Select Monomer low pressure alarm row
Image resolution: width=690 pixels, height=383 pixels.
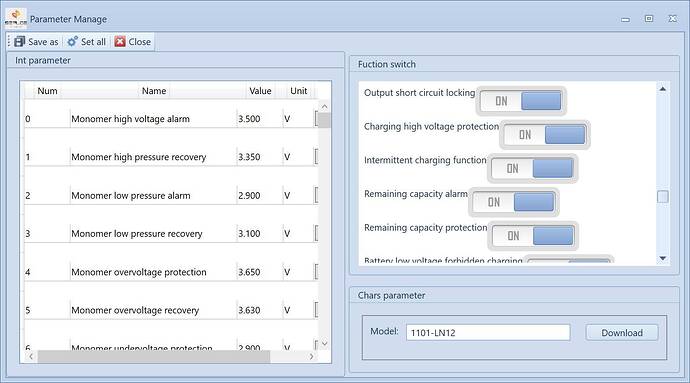click(171, 195)
